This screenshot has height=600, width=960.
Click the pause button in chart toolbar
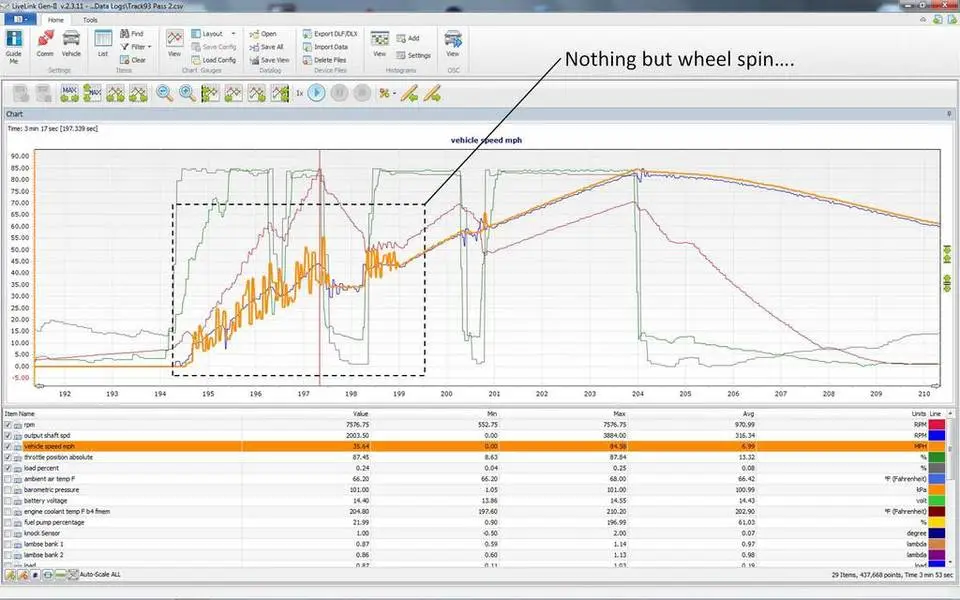339,93
